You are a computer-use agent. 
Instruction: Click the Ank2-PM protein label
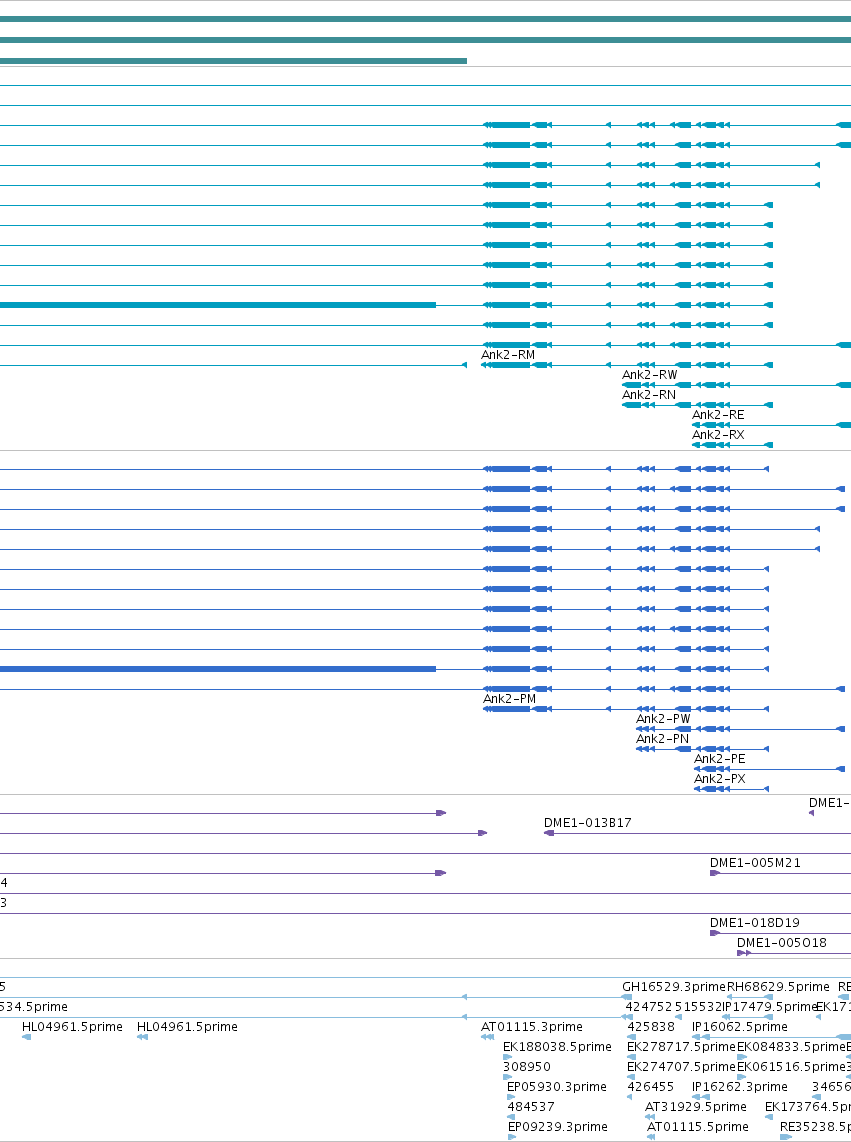tap(509, 698)
